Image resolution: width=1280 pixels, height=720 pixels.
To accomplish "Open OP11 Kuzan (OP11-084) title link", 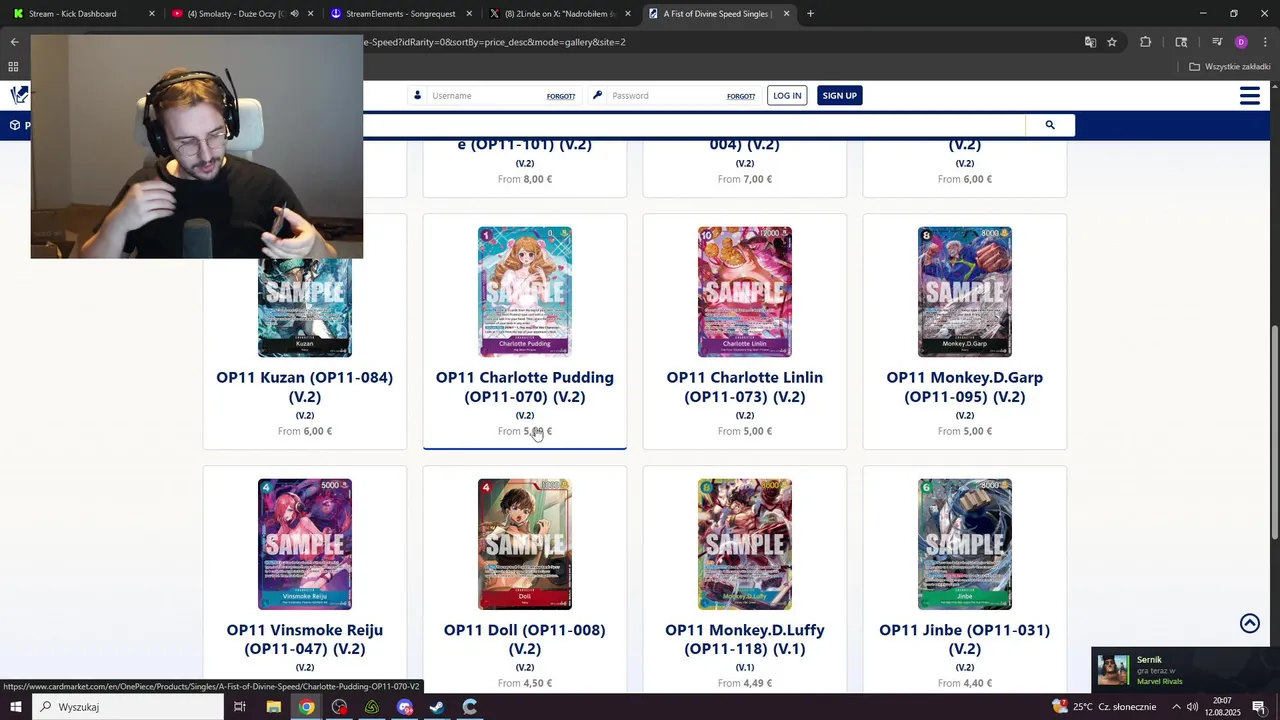I will pyautogui.click(x=305, y=387).
